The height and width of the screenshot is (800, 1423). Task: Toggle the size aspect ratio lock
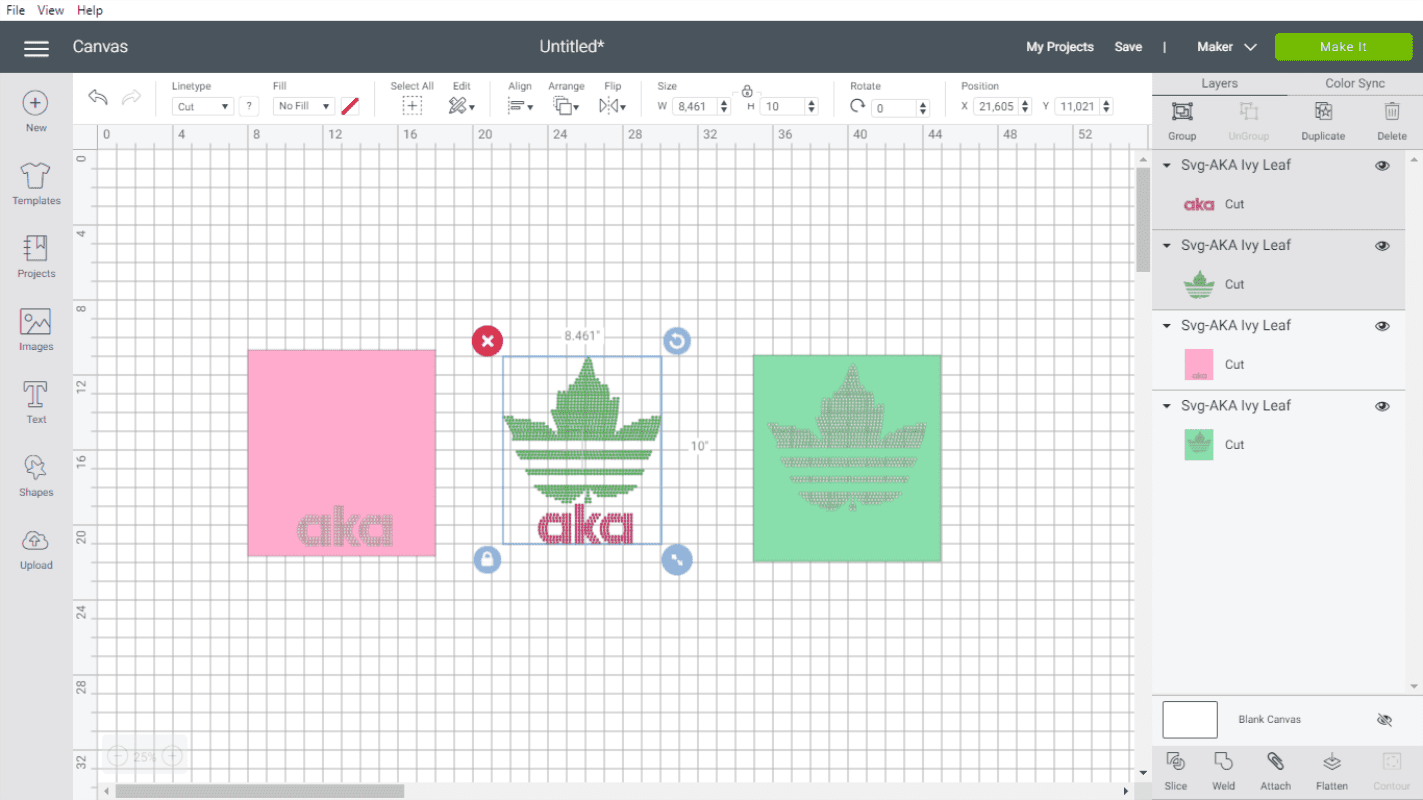[x=747, y=91]
